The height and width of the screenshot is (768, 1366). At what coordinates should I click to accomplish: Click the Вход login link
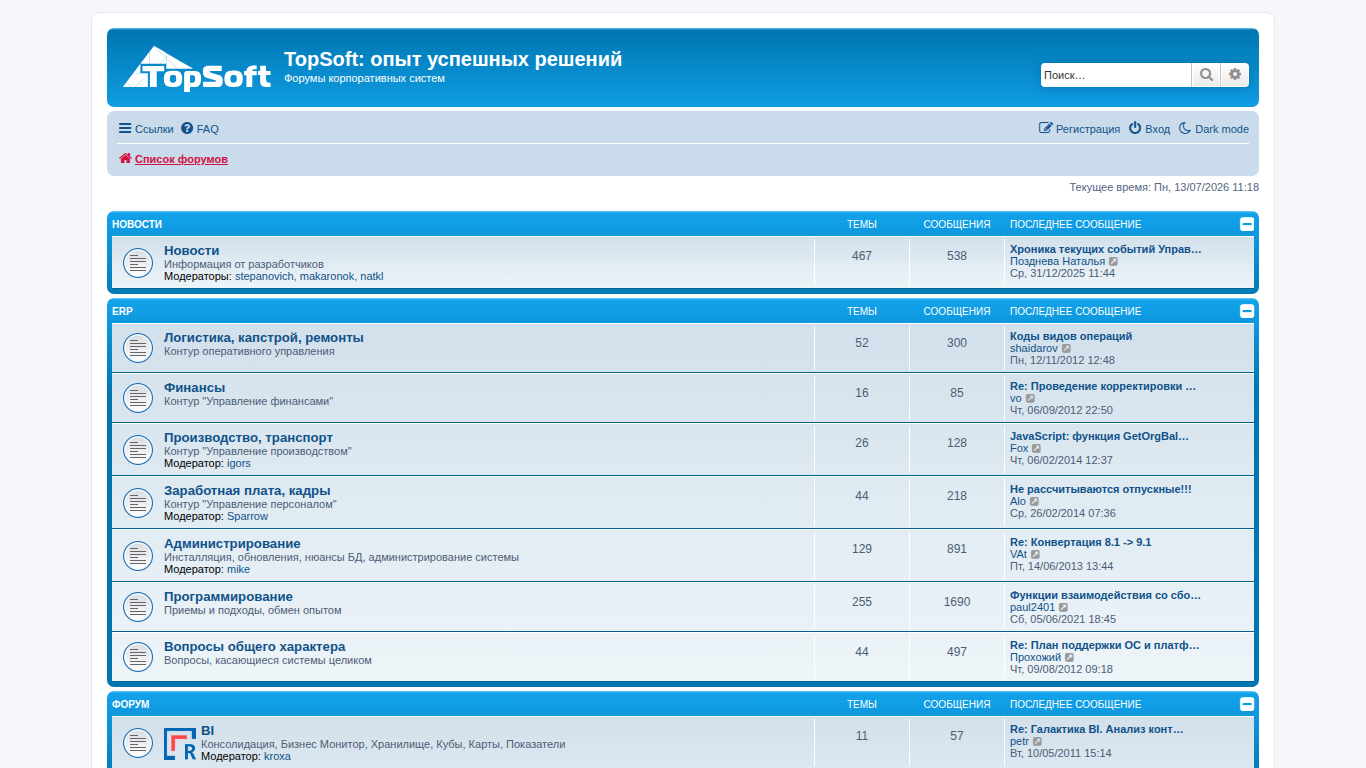click(x=1149, y=129)
